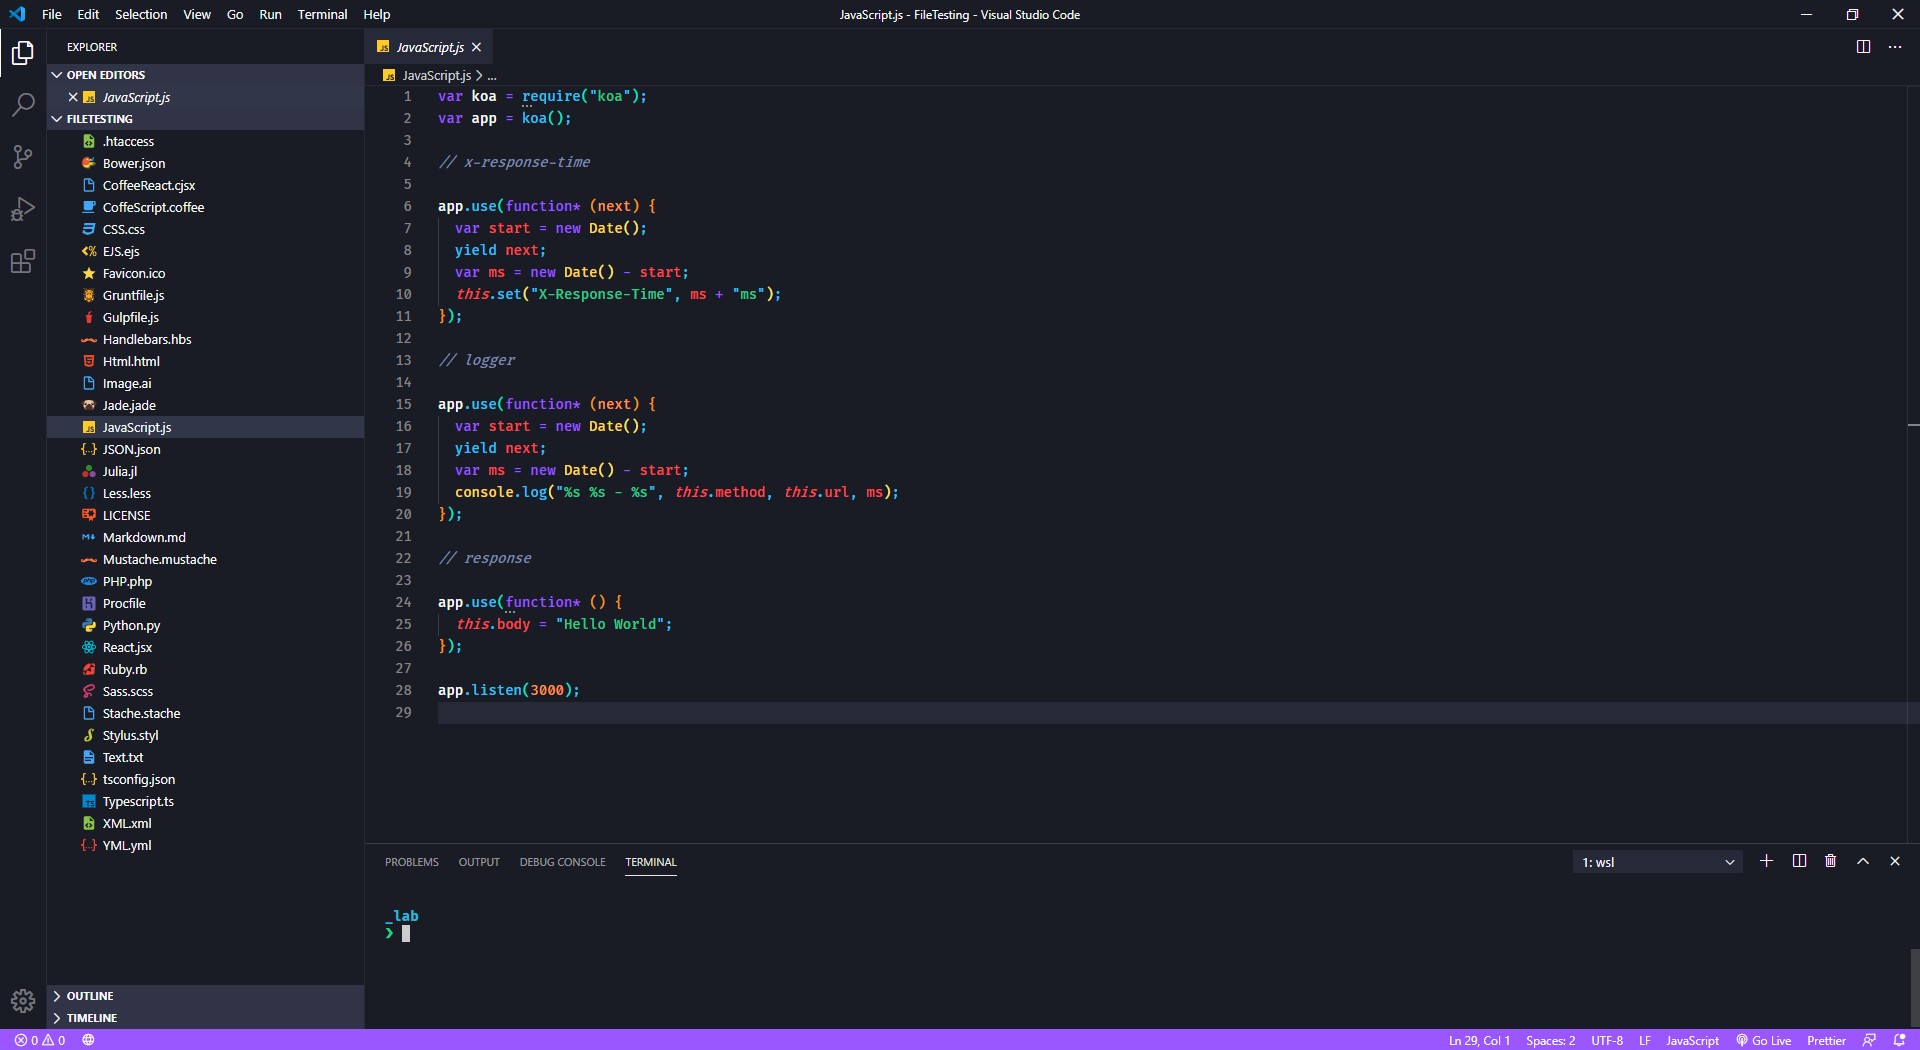Screen dimensions: 1920x1050
Task: Click the errors and warnings status indicator
Action: 40,1040
